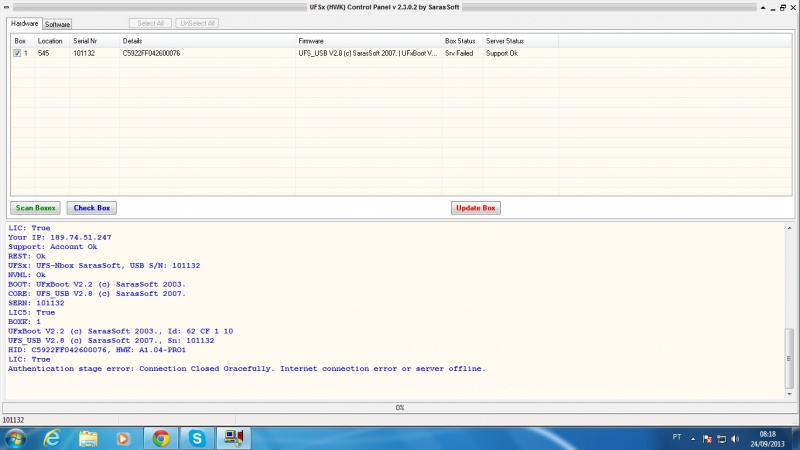Select details cell C5922FF042600076
800x450 pixels.
pos(152,53)
